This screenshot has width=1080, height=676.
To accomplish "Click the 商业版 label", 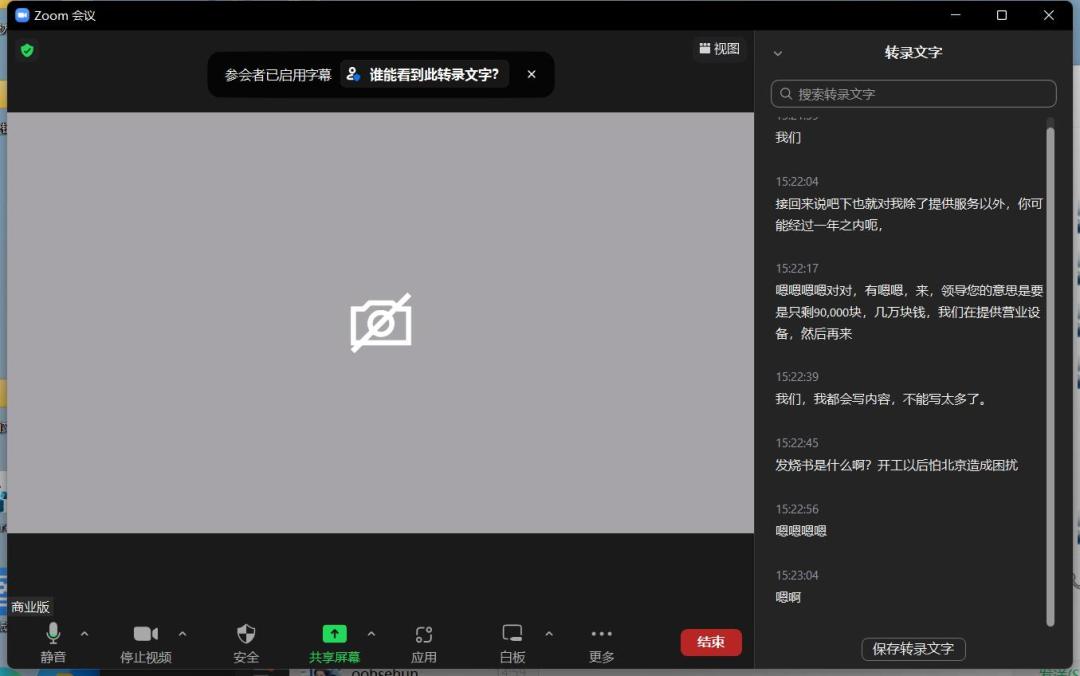I will [30, 607].
